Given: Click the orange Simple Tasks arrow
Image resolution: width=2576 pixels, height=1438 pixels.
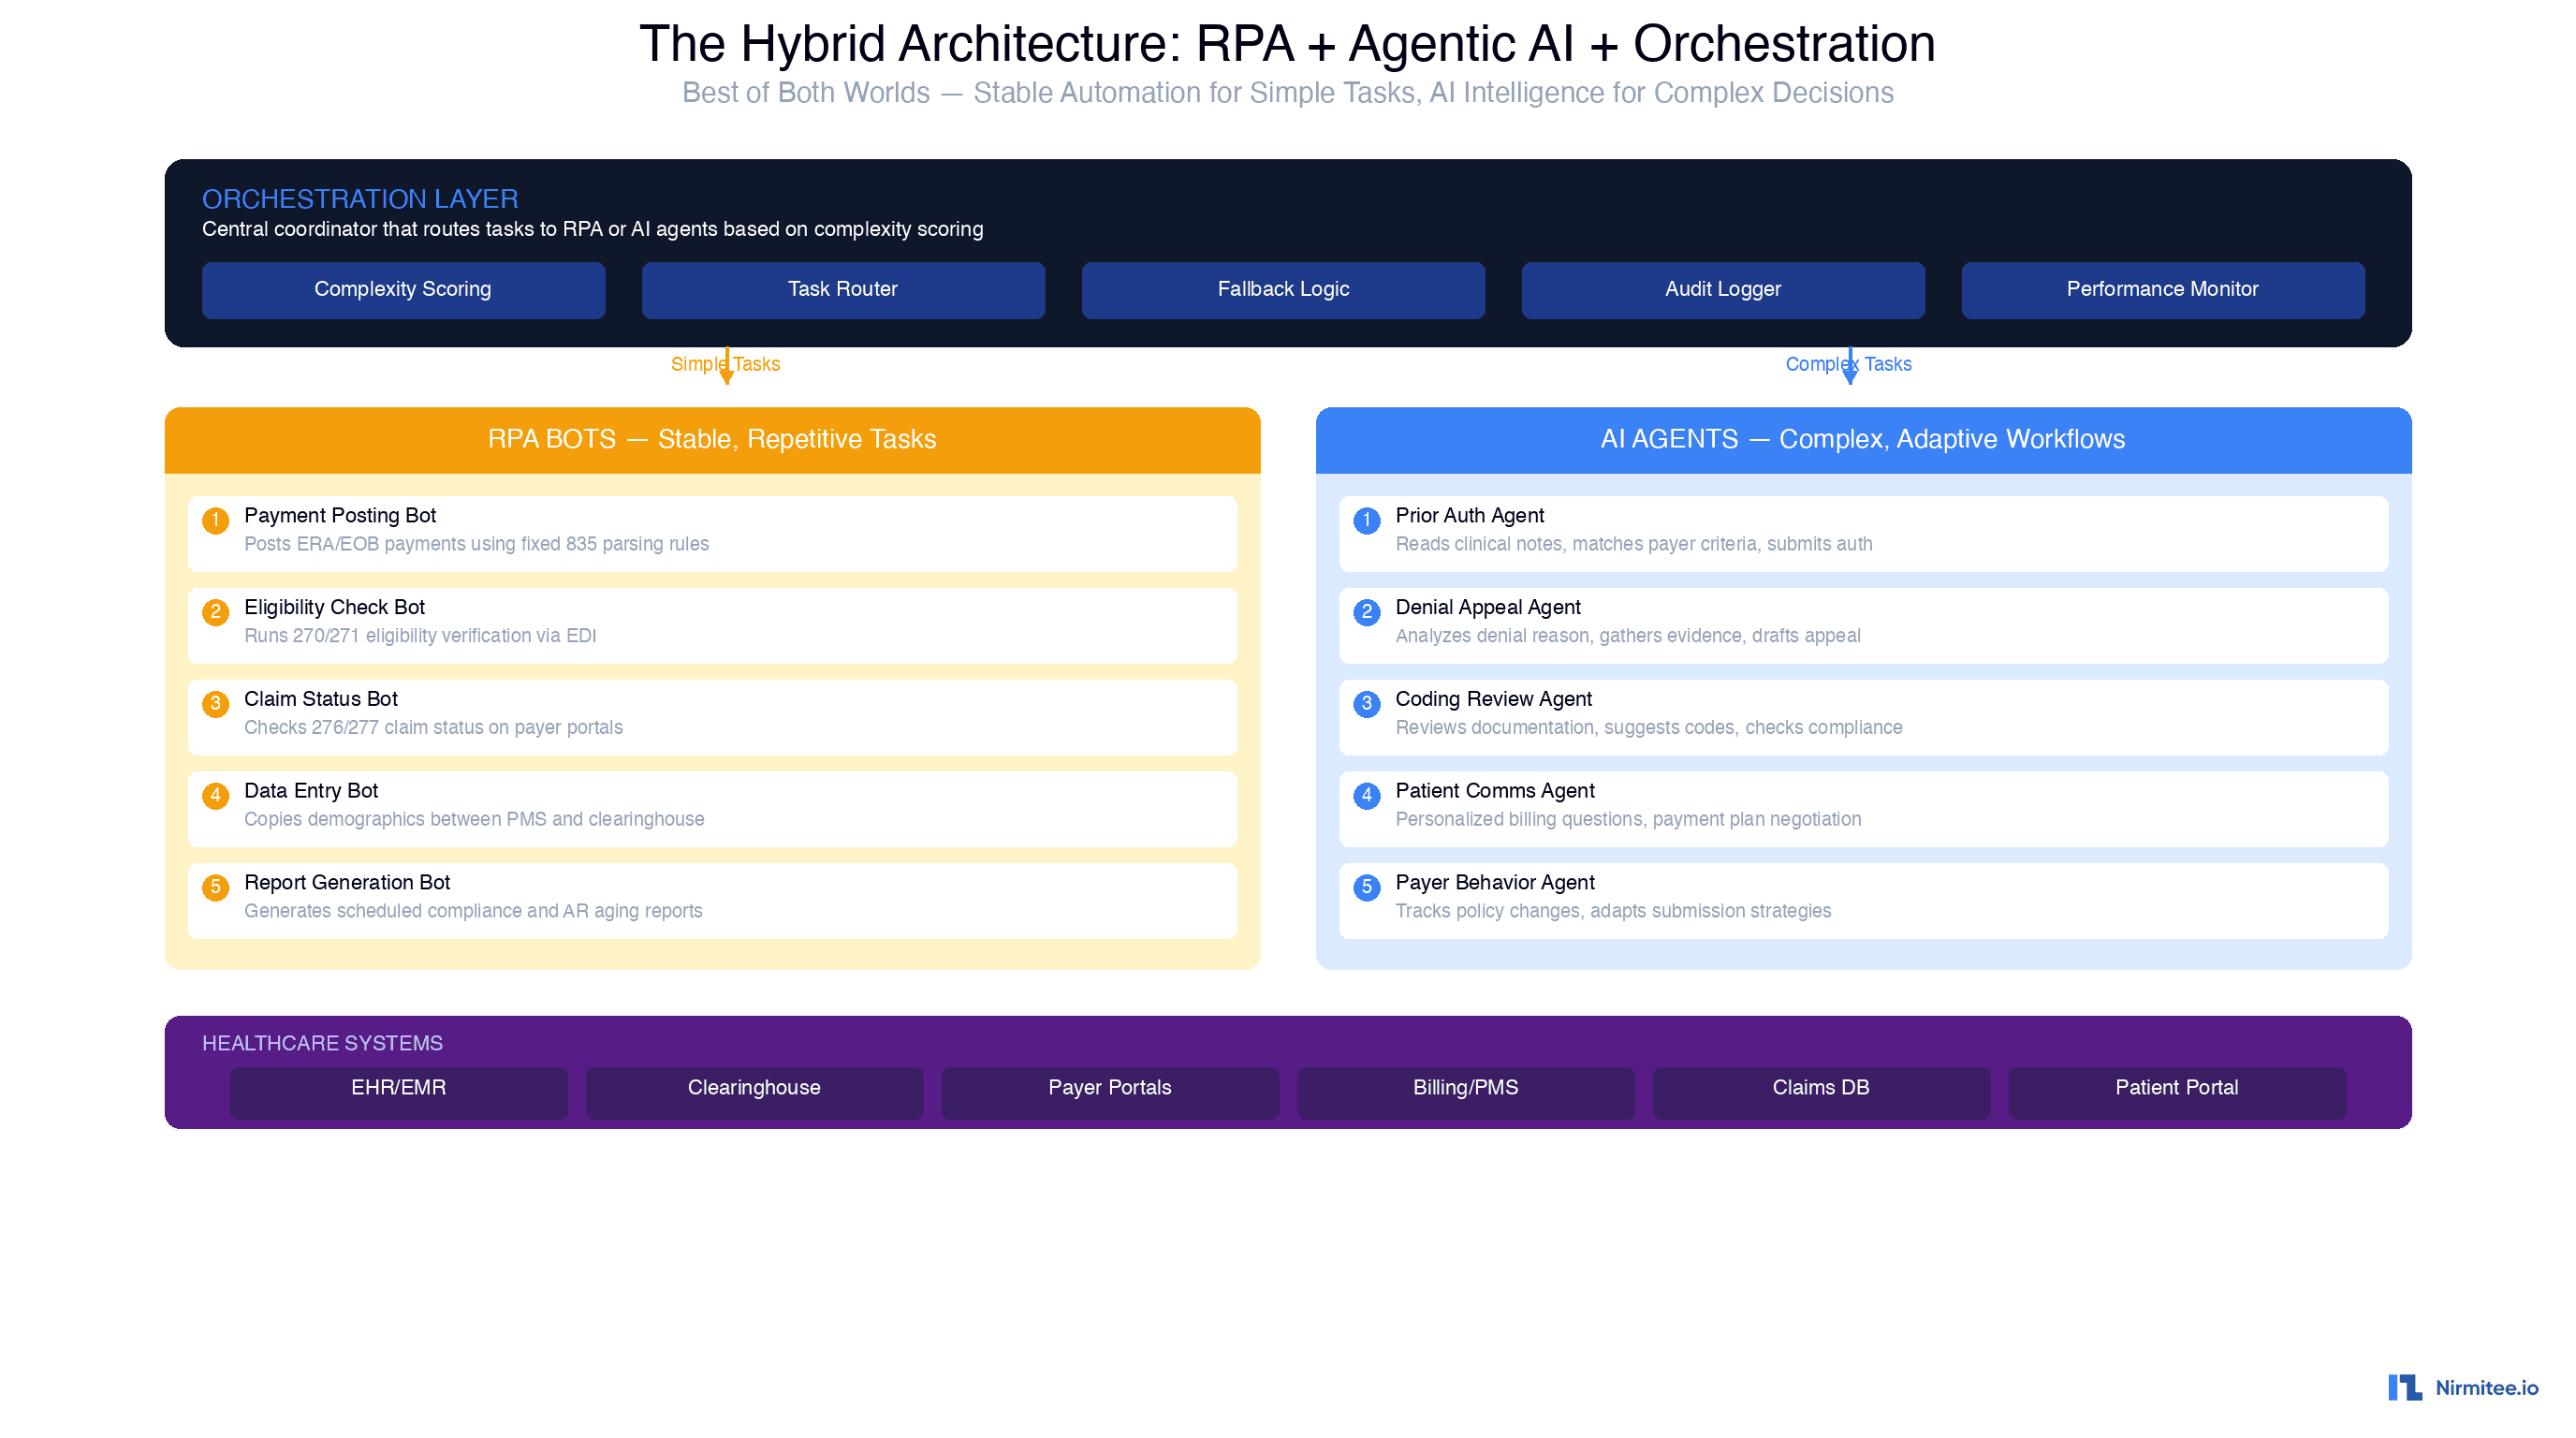Looking at the screenshot, I should tap(727, 365).
